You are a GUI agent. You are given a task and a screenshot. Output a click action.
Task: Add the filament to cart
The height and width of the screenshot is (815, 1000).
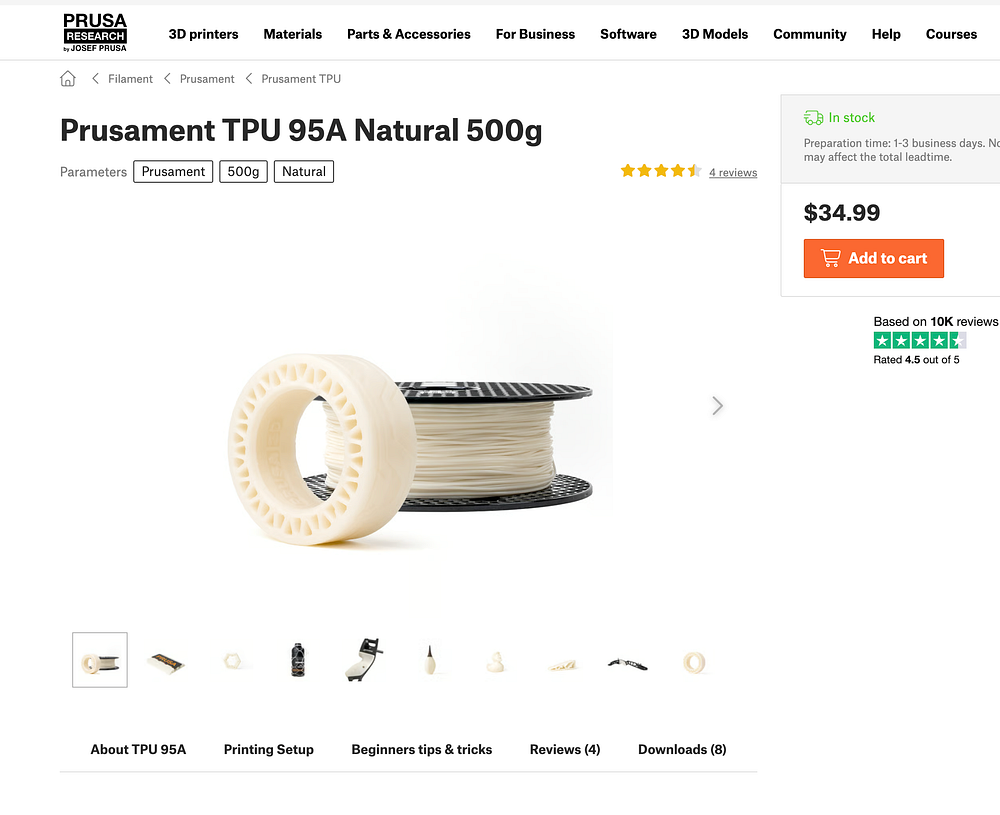pyautogui.click(x=874, y=258)
